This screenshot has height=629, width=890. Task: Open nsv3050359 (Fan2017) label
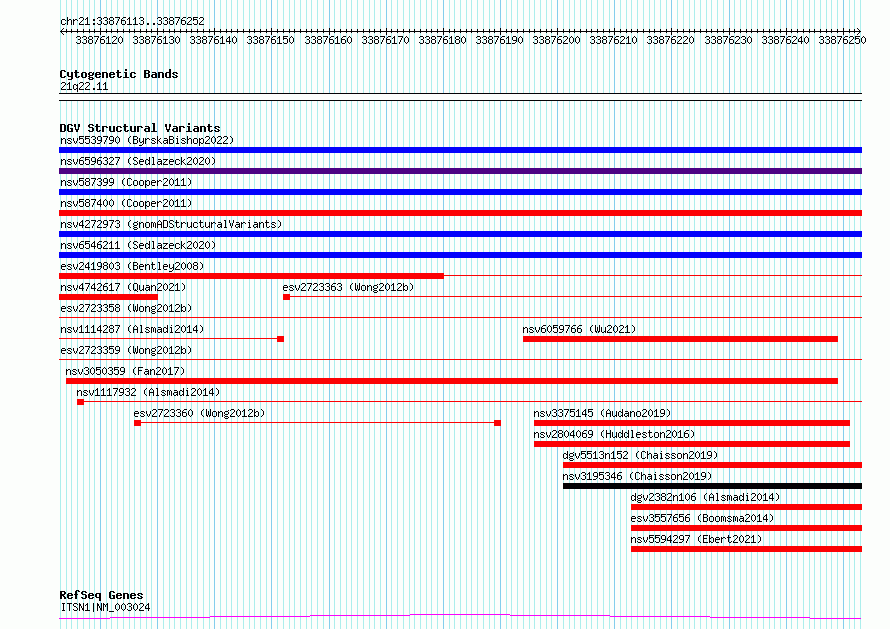point(125,371)
